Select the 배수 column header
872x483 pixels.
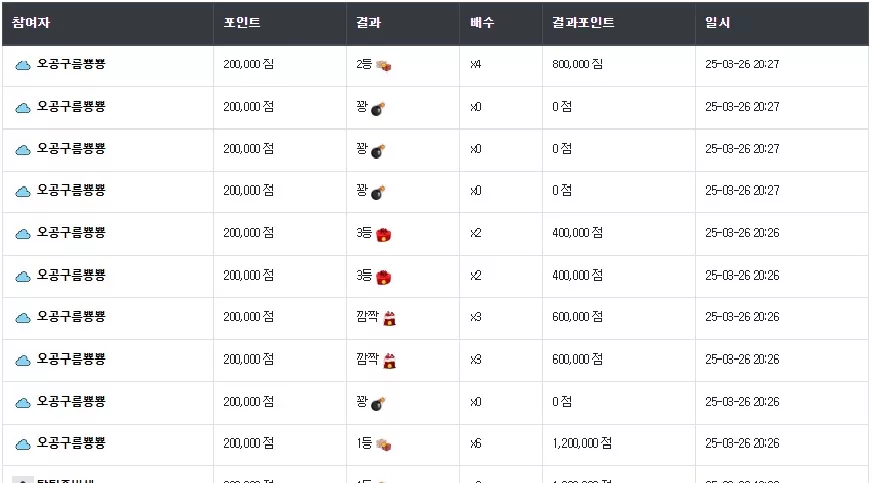click(482, 23)
